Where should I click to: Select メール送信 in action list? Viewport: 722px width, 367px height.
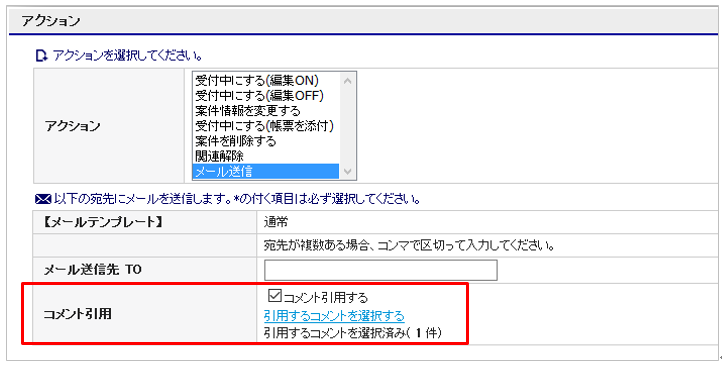pyautogui.click(x=266, y=172)
